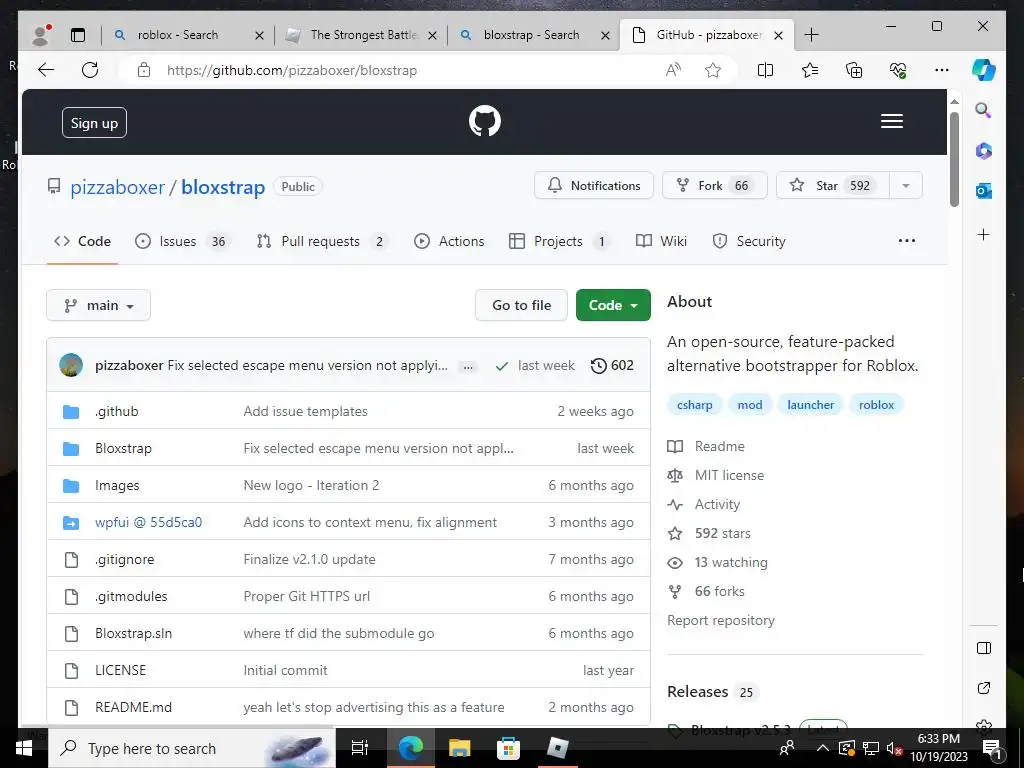Viewport: 1024px width, 768px height.
Task: Expand more repository tabs ellipsis
Action: (x=906, y=241)
